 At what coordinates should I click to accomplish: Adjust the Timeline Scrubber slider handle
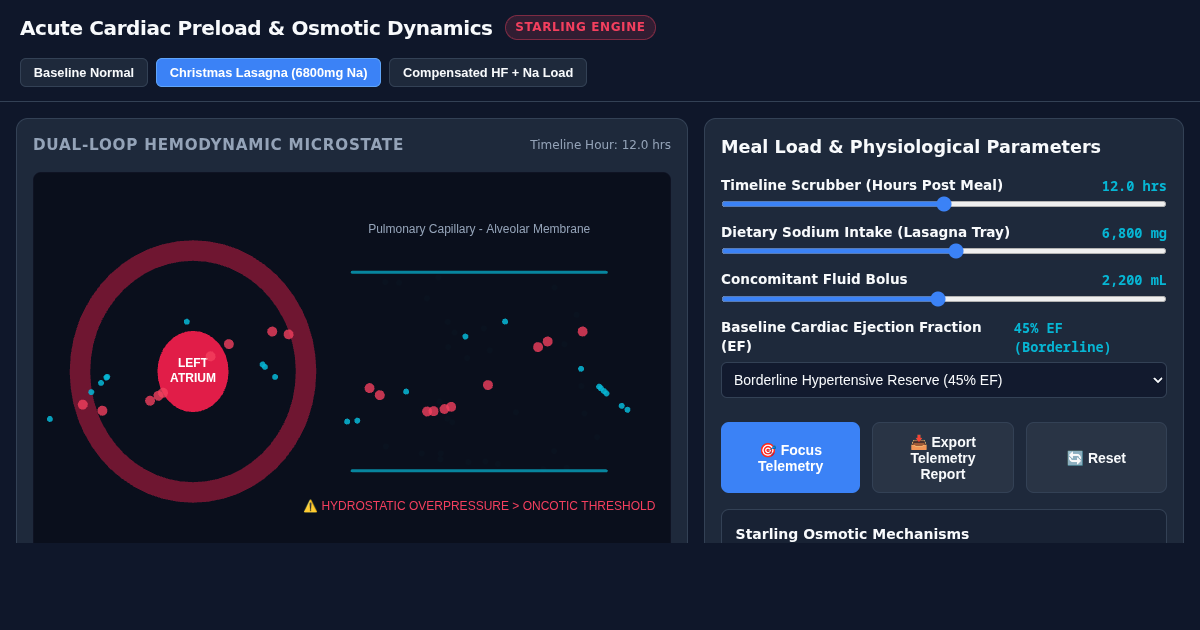click(x=944, y=204)
